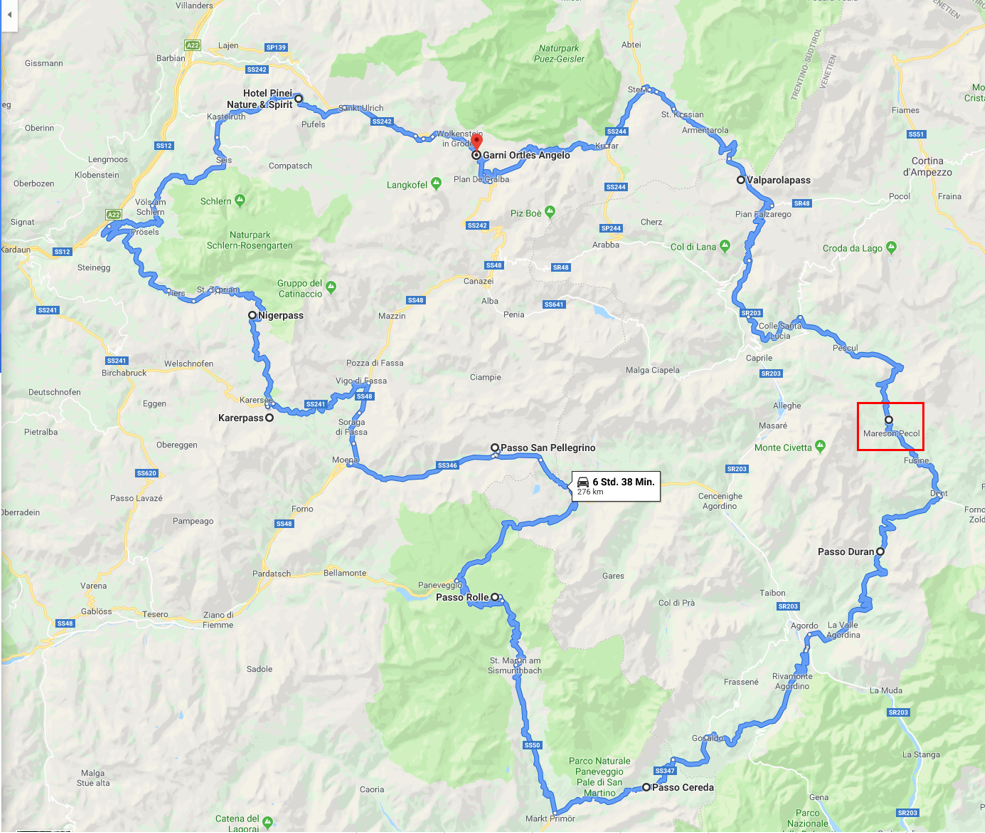985x833 pixels.
Task: Select the Karerpass waypoint marker
Action: click(269, 417)
